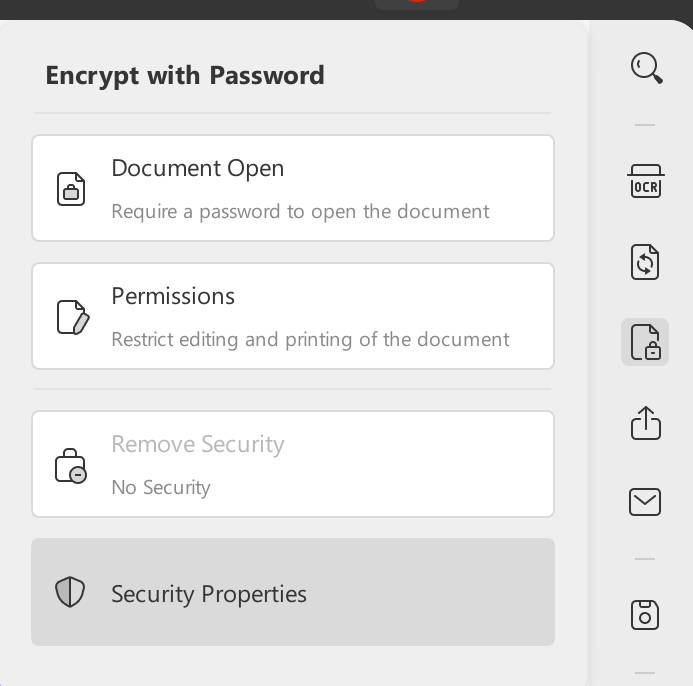The height and width of the screenshot is (686, 693).
Task: Send the document by email
Action: (645, 502)
